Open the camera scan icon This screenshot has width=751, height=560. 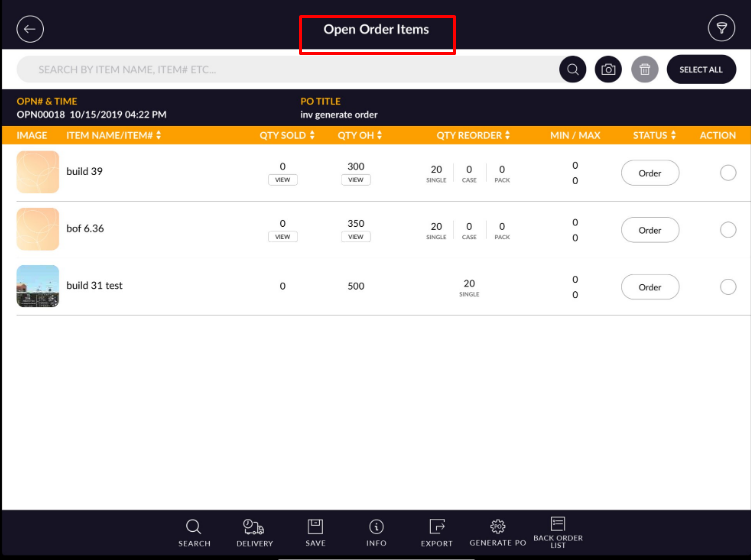coord(608,69)
